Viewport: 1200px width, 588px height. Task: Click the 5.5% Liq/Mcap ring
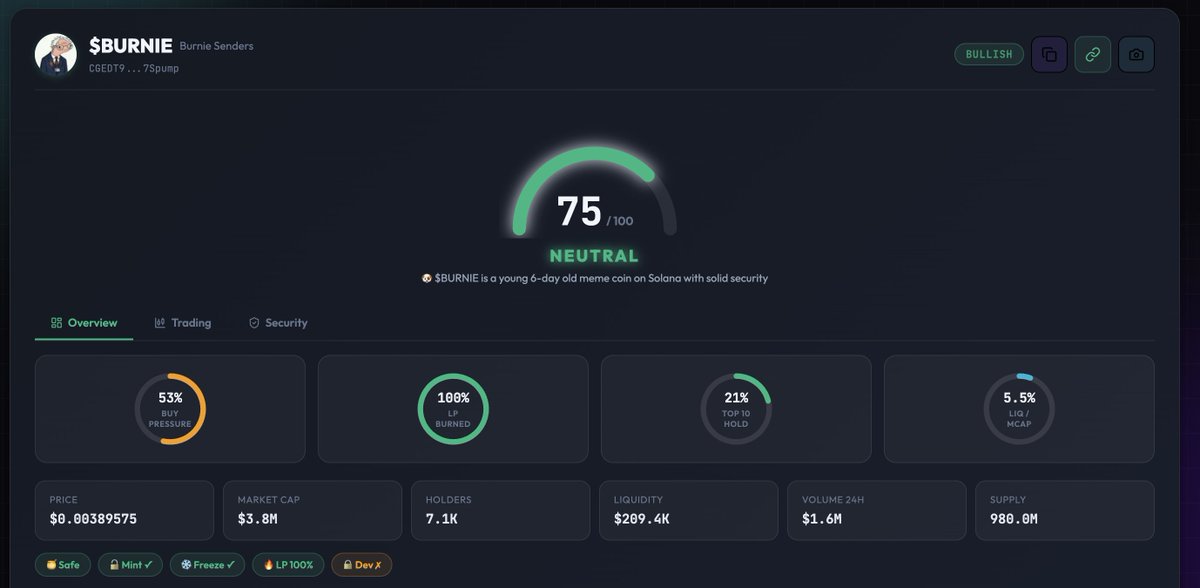point(1019,409)
